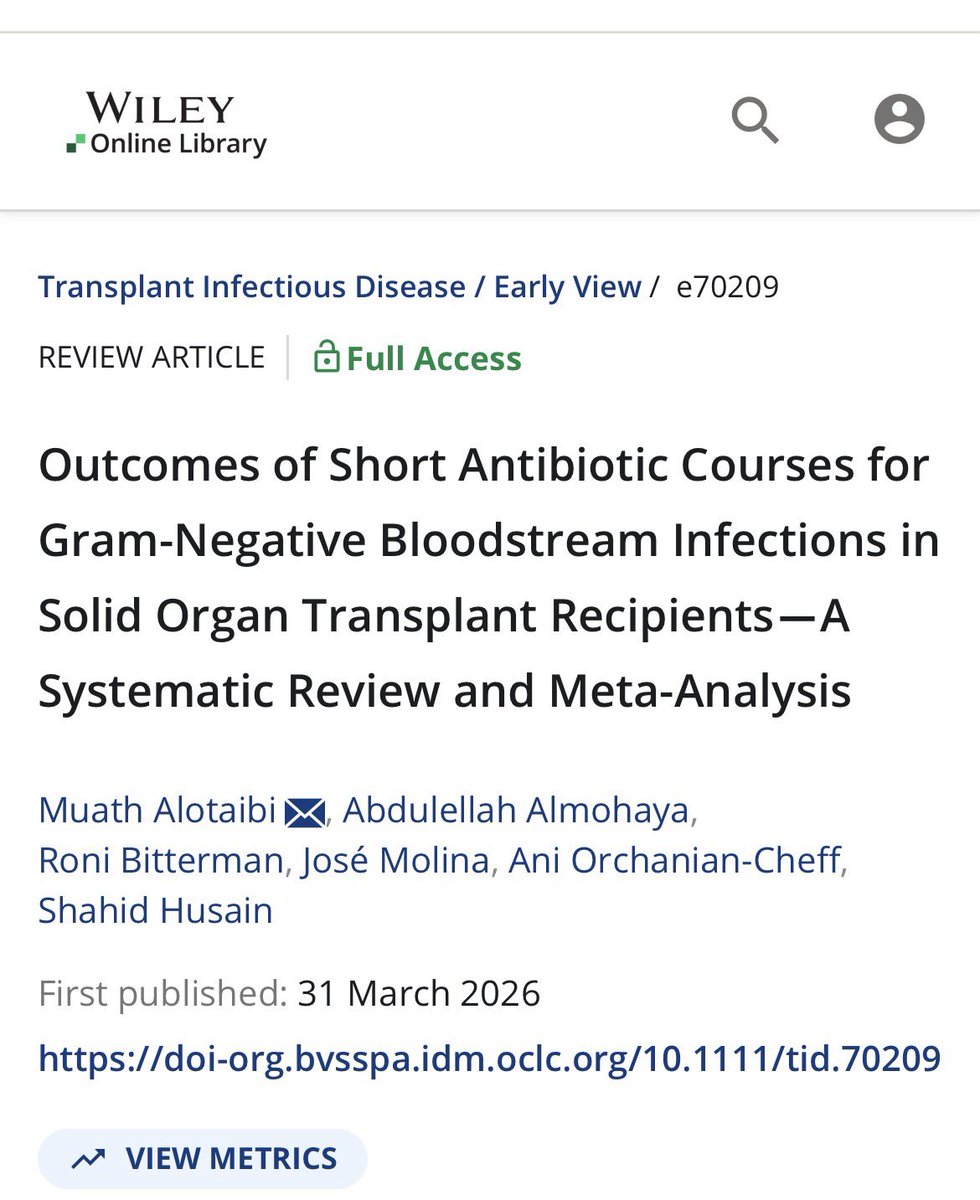This screenshot has width=980, height=1200.
Task: Open author Muath Alotaibi's name link
Action: [x=157, y=810]
